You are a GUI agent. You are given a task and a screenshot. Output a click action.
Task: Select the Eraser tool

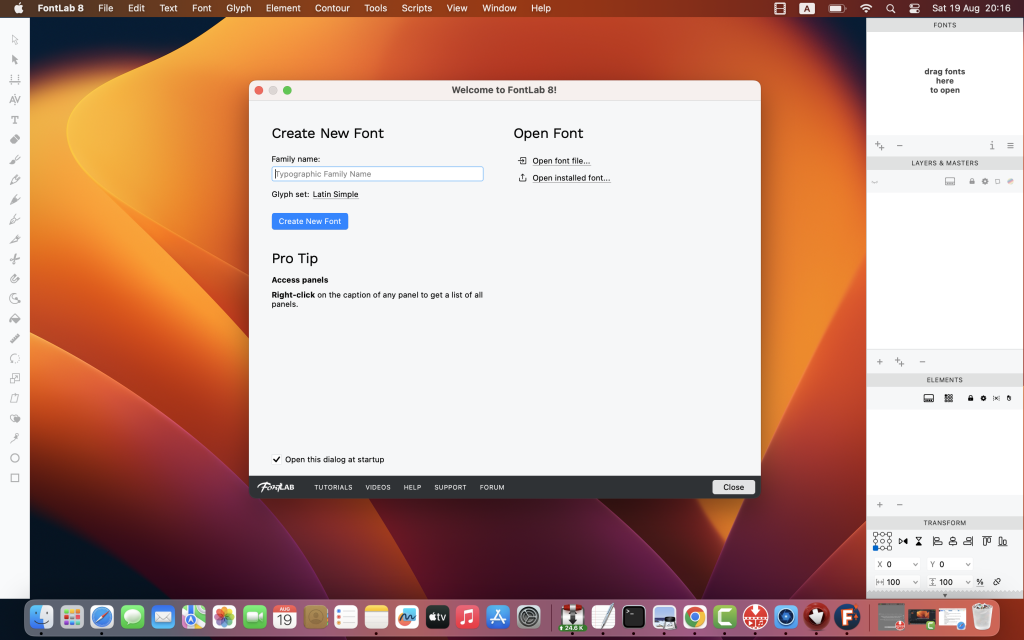point(14,139)
